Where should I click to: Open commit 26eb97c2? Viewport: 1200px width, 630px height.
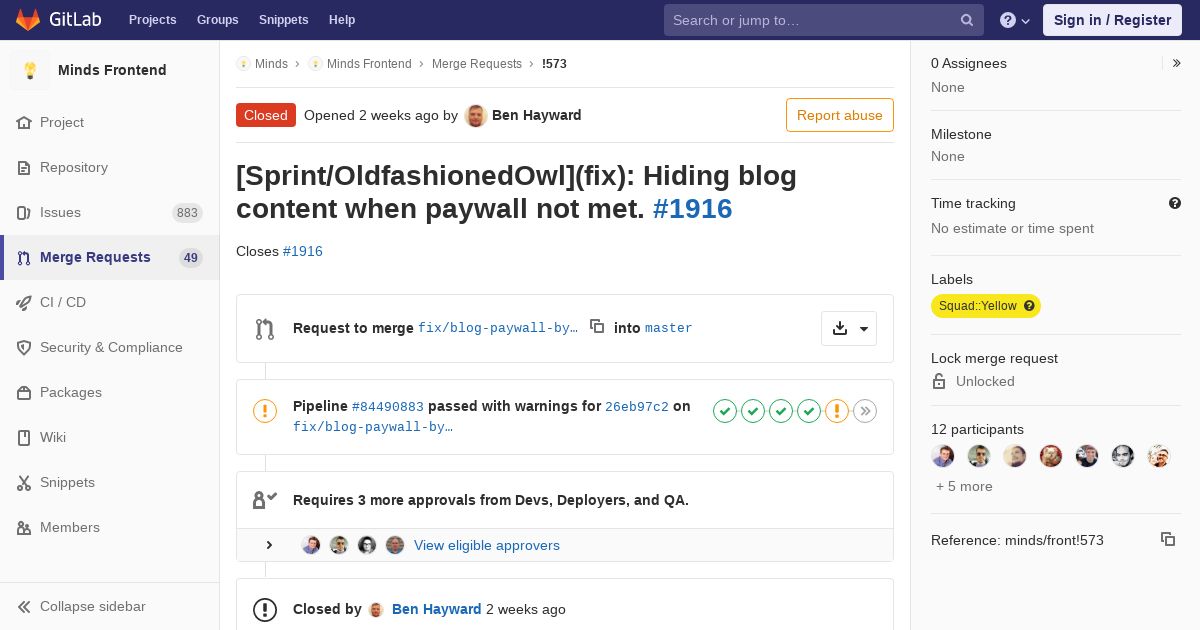pyautogui.click(x=637, y=407)
